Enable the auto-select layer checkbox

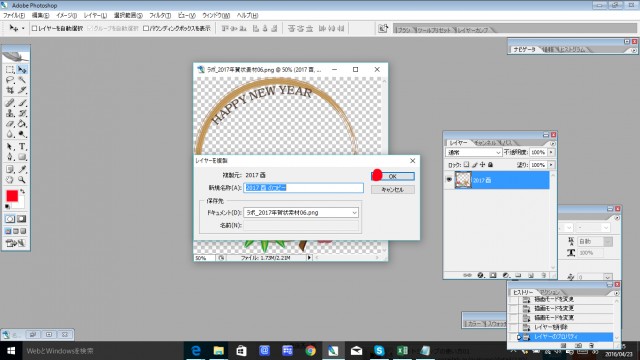coord(35,28)
